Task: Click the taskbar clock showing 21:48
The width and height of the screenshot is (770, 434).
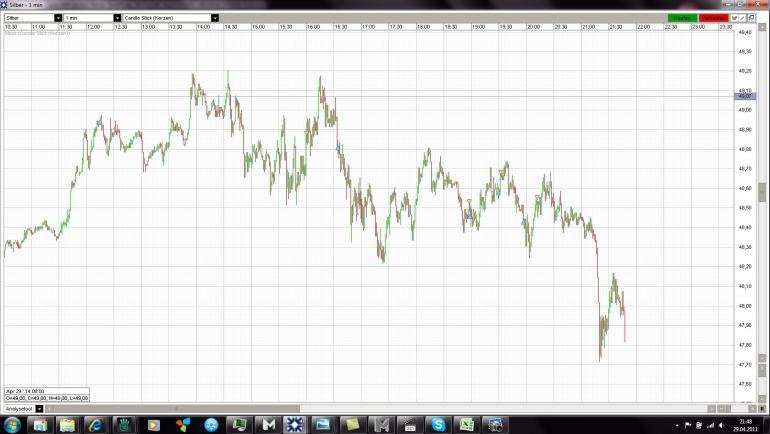Action: click(745, 425)
